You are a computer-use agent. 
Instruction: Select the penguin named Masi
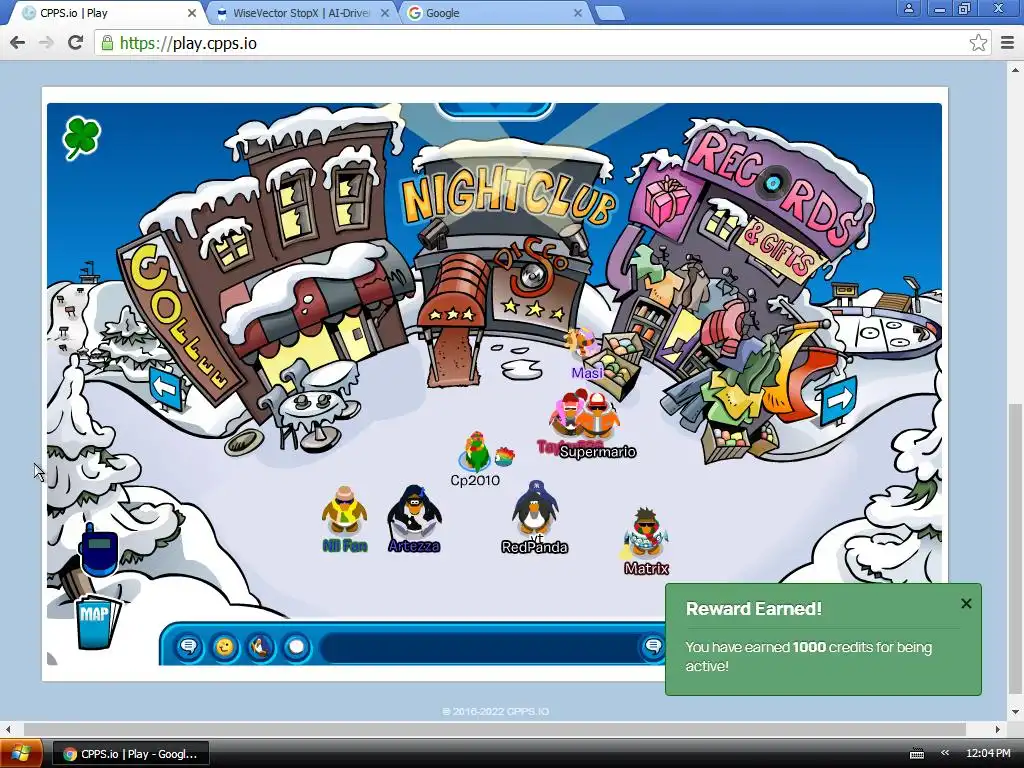pos(581,345)
